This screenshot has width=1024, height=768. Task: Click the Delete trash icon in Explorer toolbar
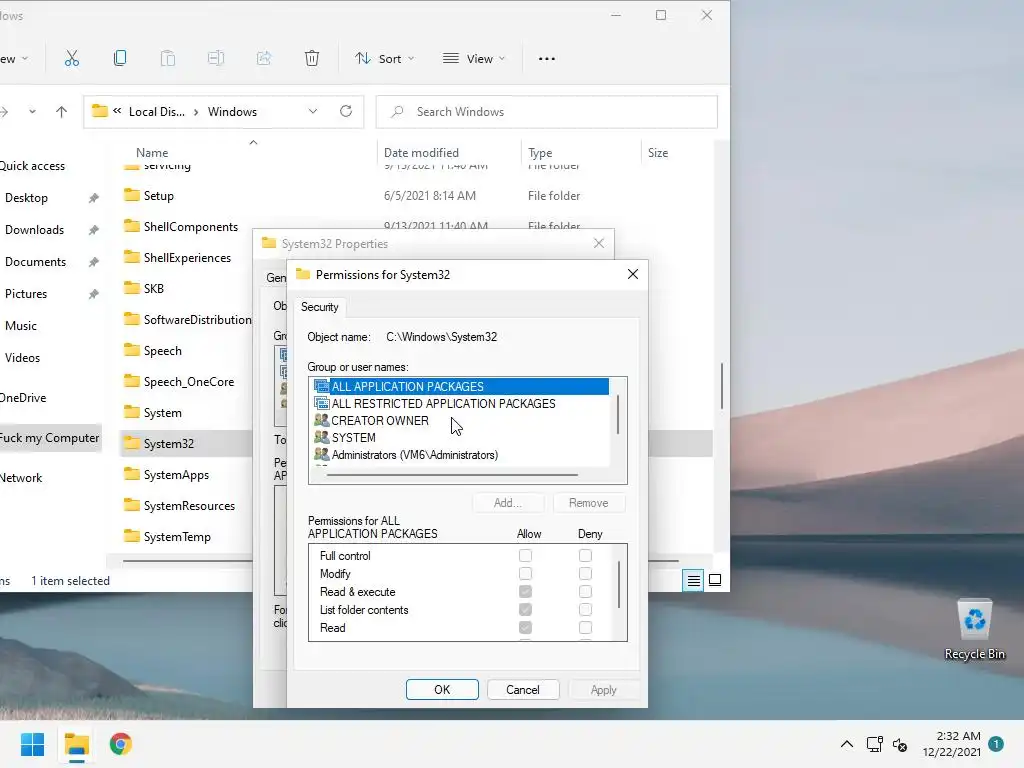point(312,58)
